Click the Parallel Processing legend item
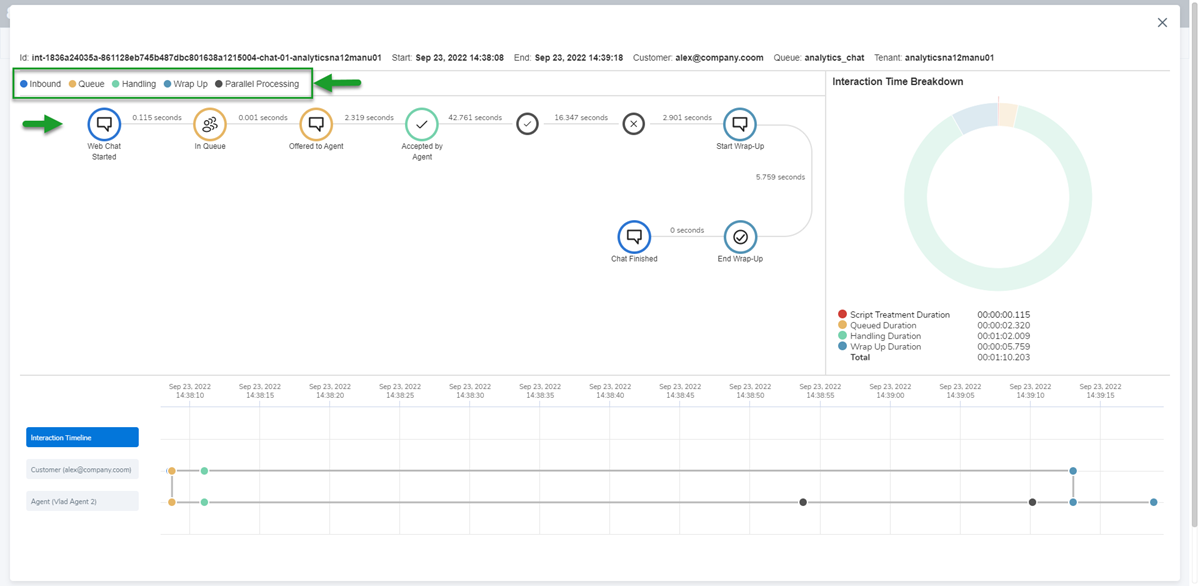The width and height of the screenshot is (1200, 586). [x=256, y=84]
